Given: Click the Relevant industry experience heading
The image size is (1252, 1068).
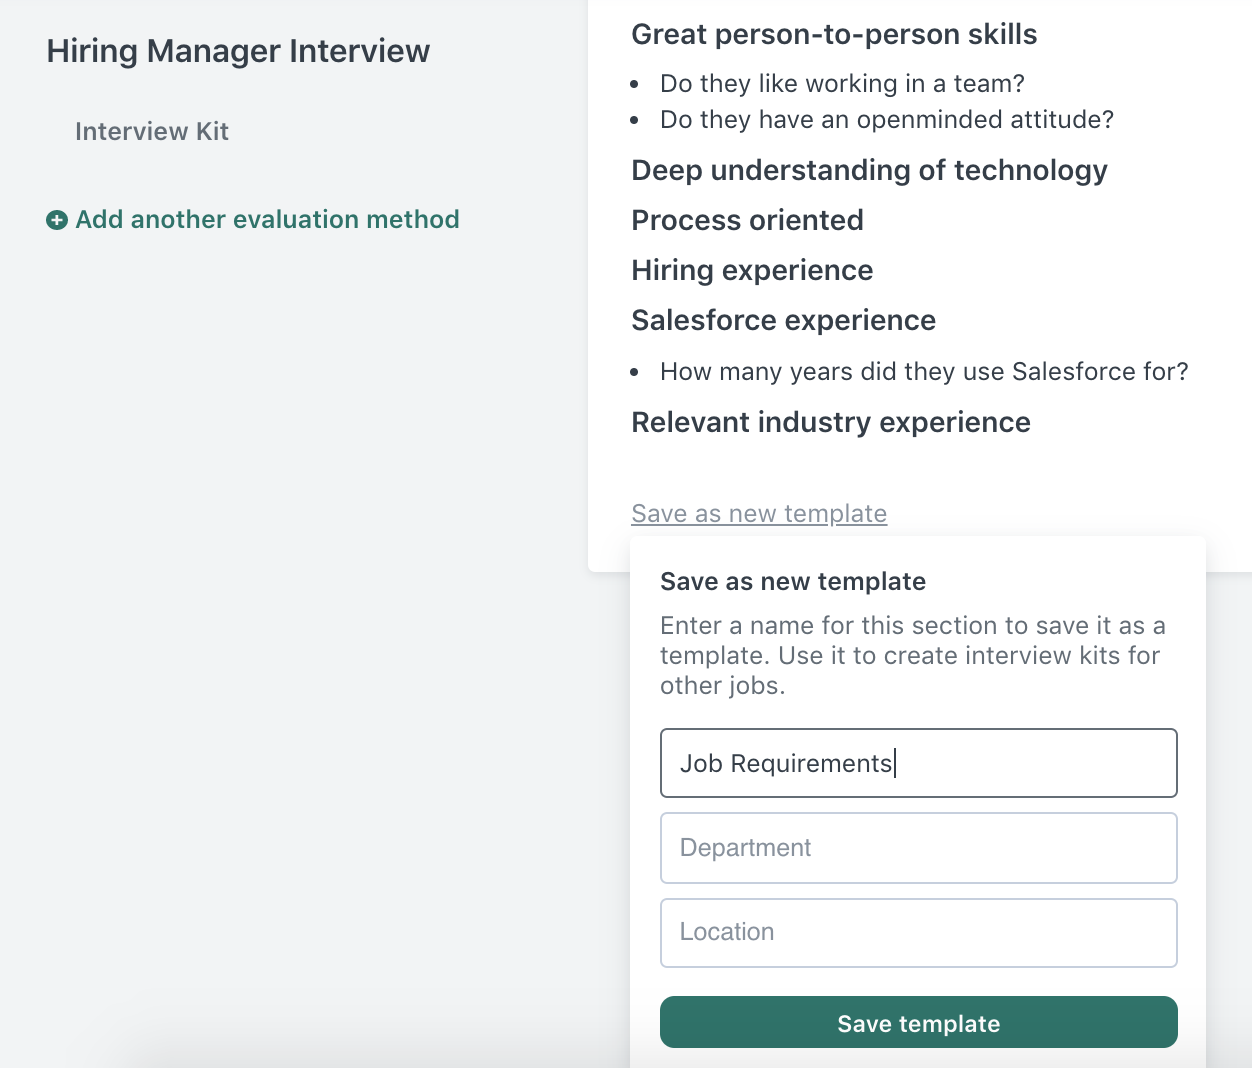Looking at the screenshot, I should 830,422.
